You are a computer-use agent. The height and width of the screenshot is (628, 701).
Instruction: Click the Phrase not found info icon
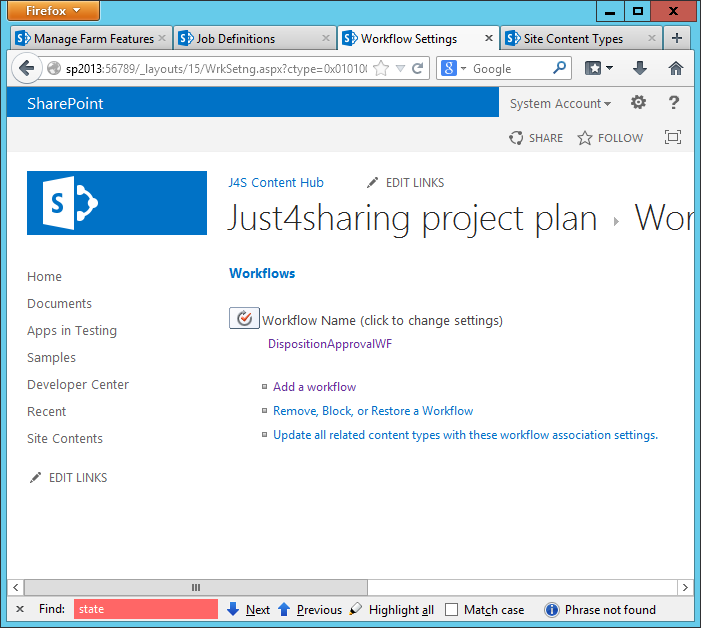coord(552,610)
